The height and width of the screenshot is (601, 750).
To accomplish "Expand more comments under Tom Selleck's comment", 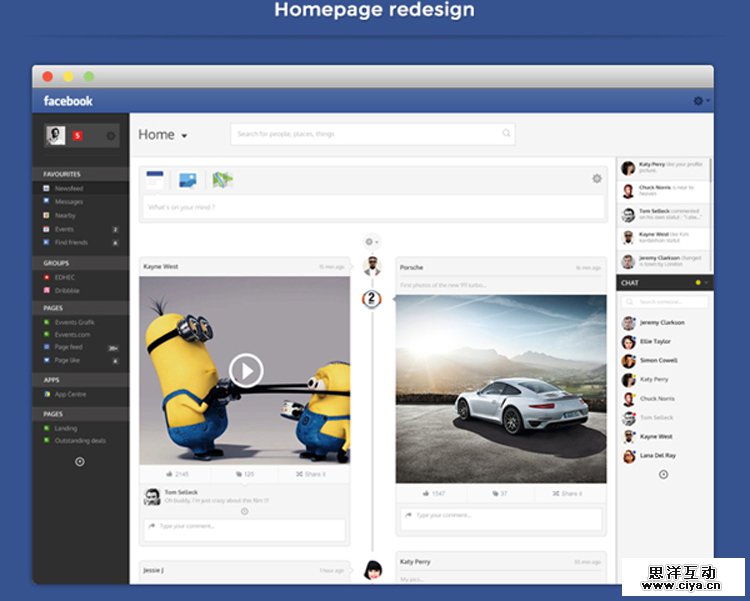I will [244, 512].
